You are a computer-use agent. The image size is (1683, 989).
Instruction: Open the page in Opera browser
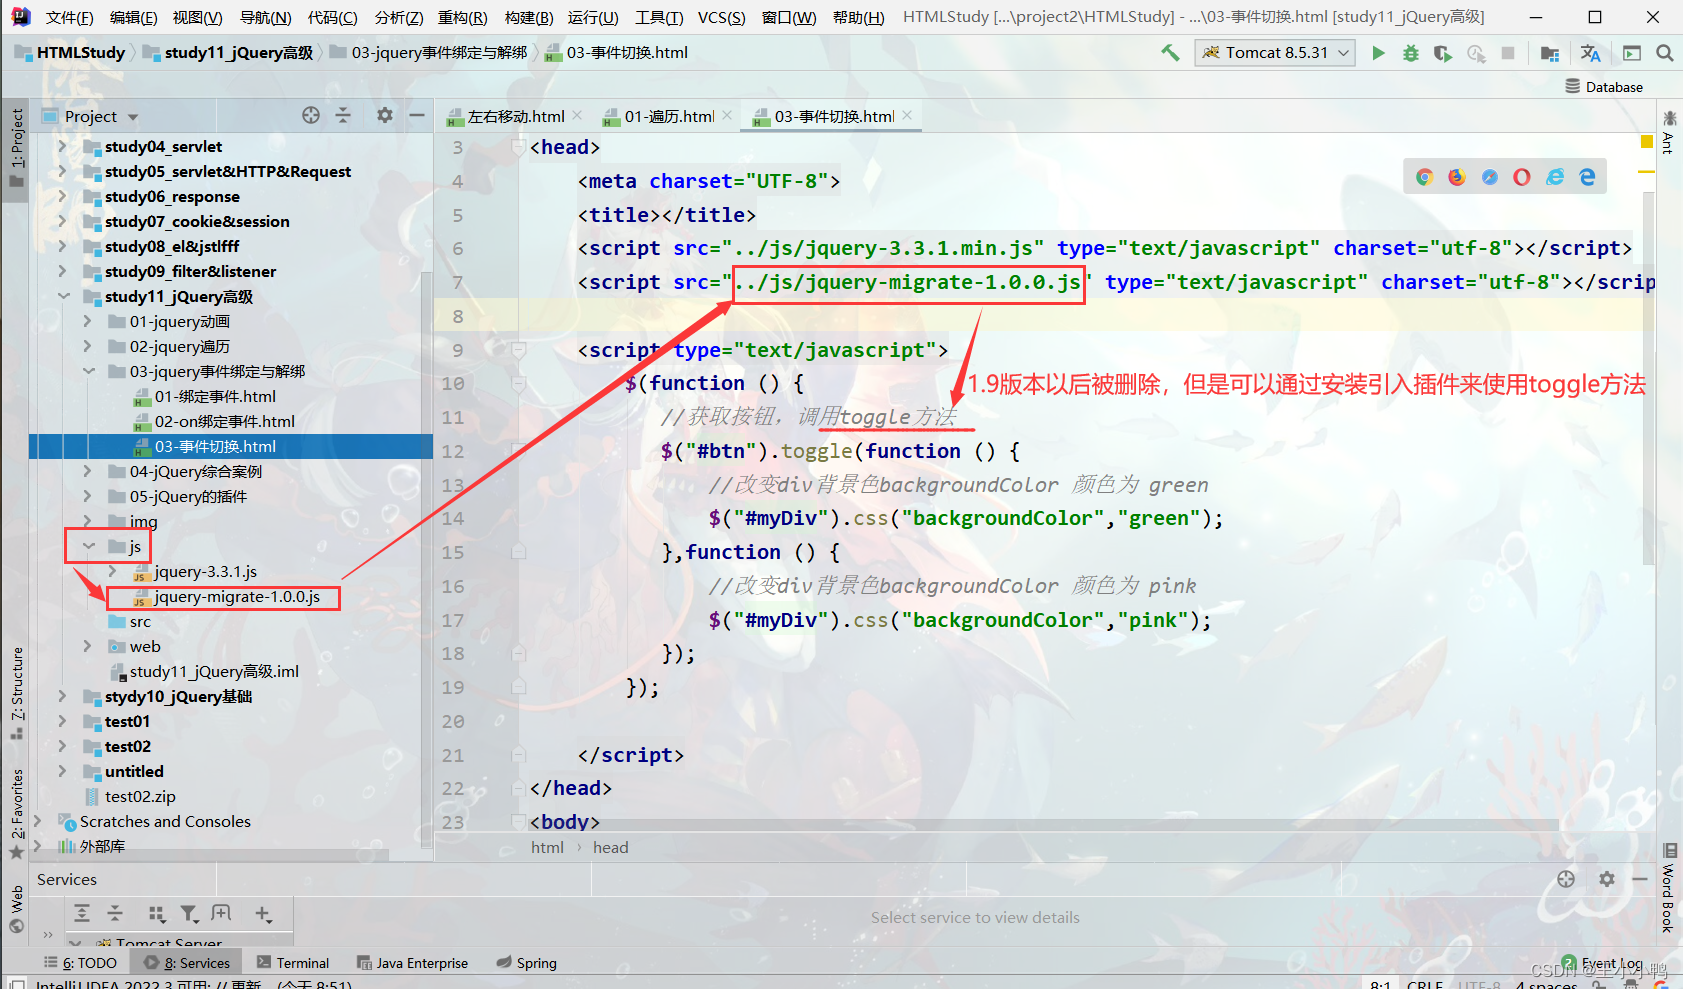pos(1522,177)
